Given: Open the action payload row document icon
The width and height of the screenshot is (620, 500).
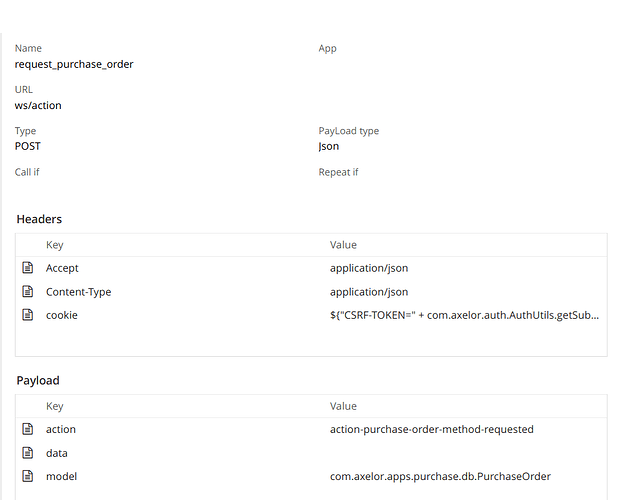Looking at the screenshot, I should tap(28, 429).
